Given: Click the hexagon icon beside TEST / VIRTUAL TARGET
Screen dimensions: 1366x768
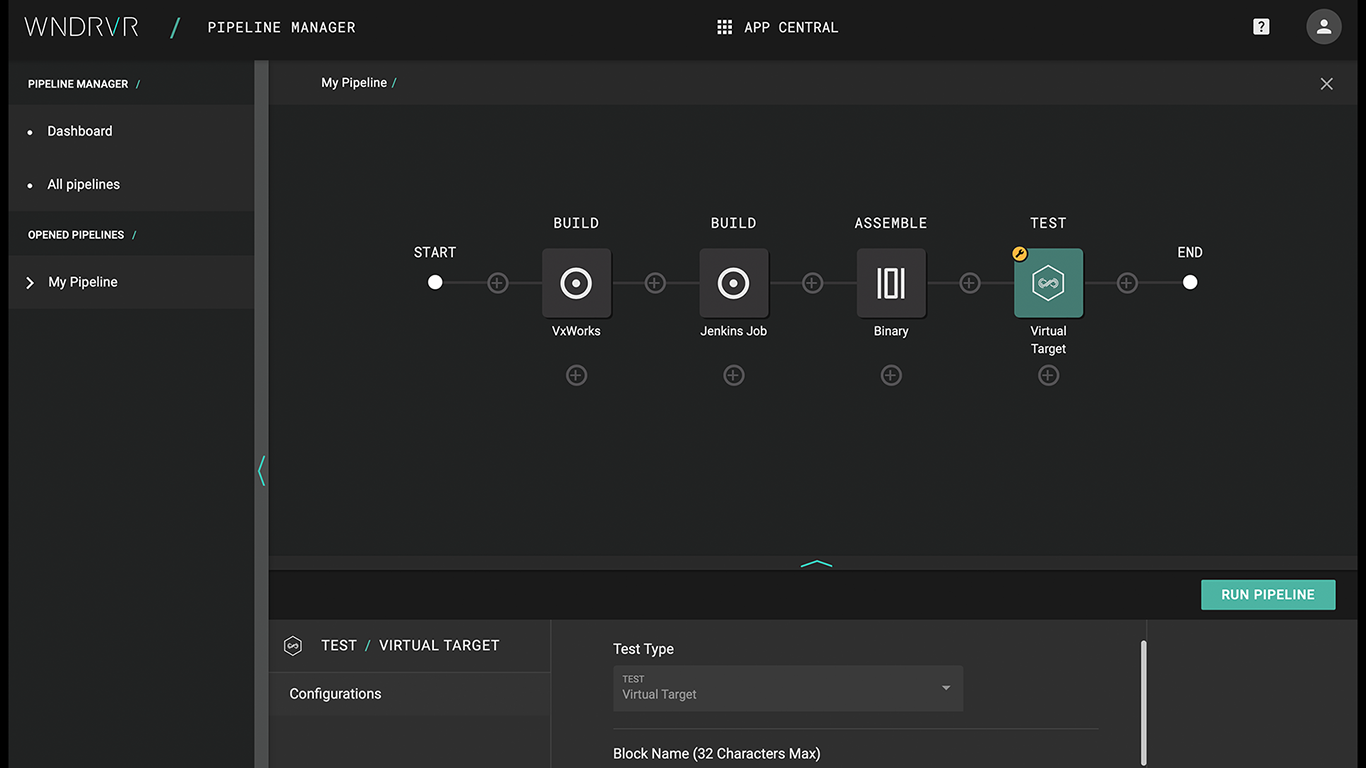Looking at the screenshot, I should click(x=293, y=646).
